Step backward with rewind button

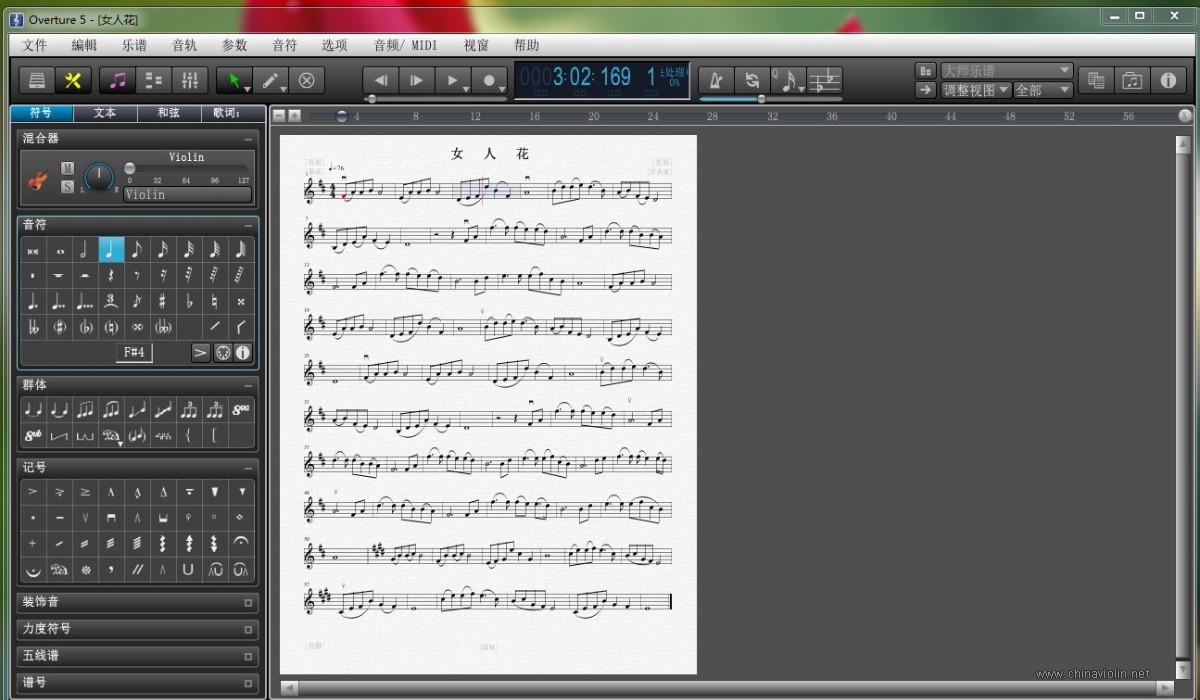381,81
